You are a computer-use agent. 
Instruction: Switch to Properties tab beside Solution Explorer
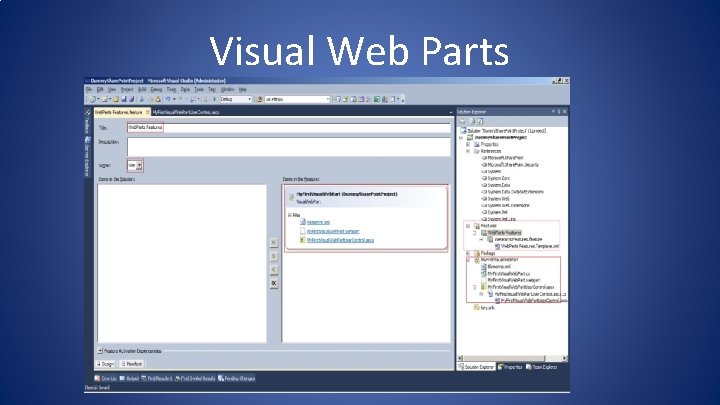510,367
